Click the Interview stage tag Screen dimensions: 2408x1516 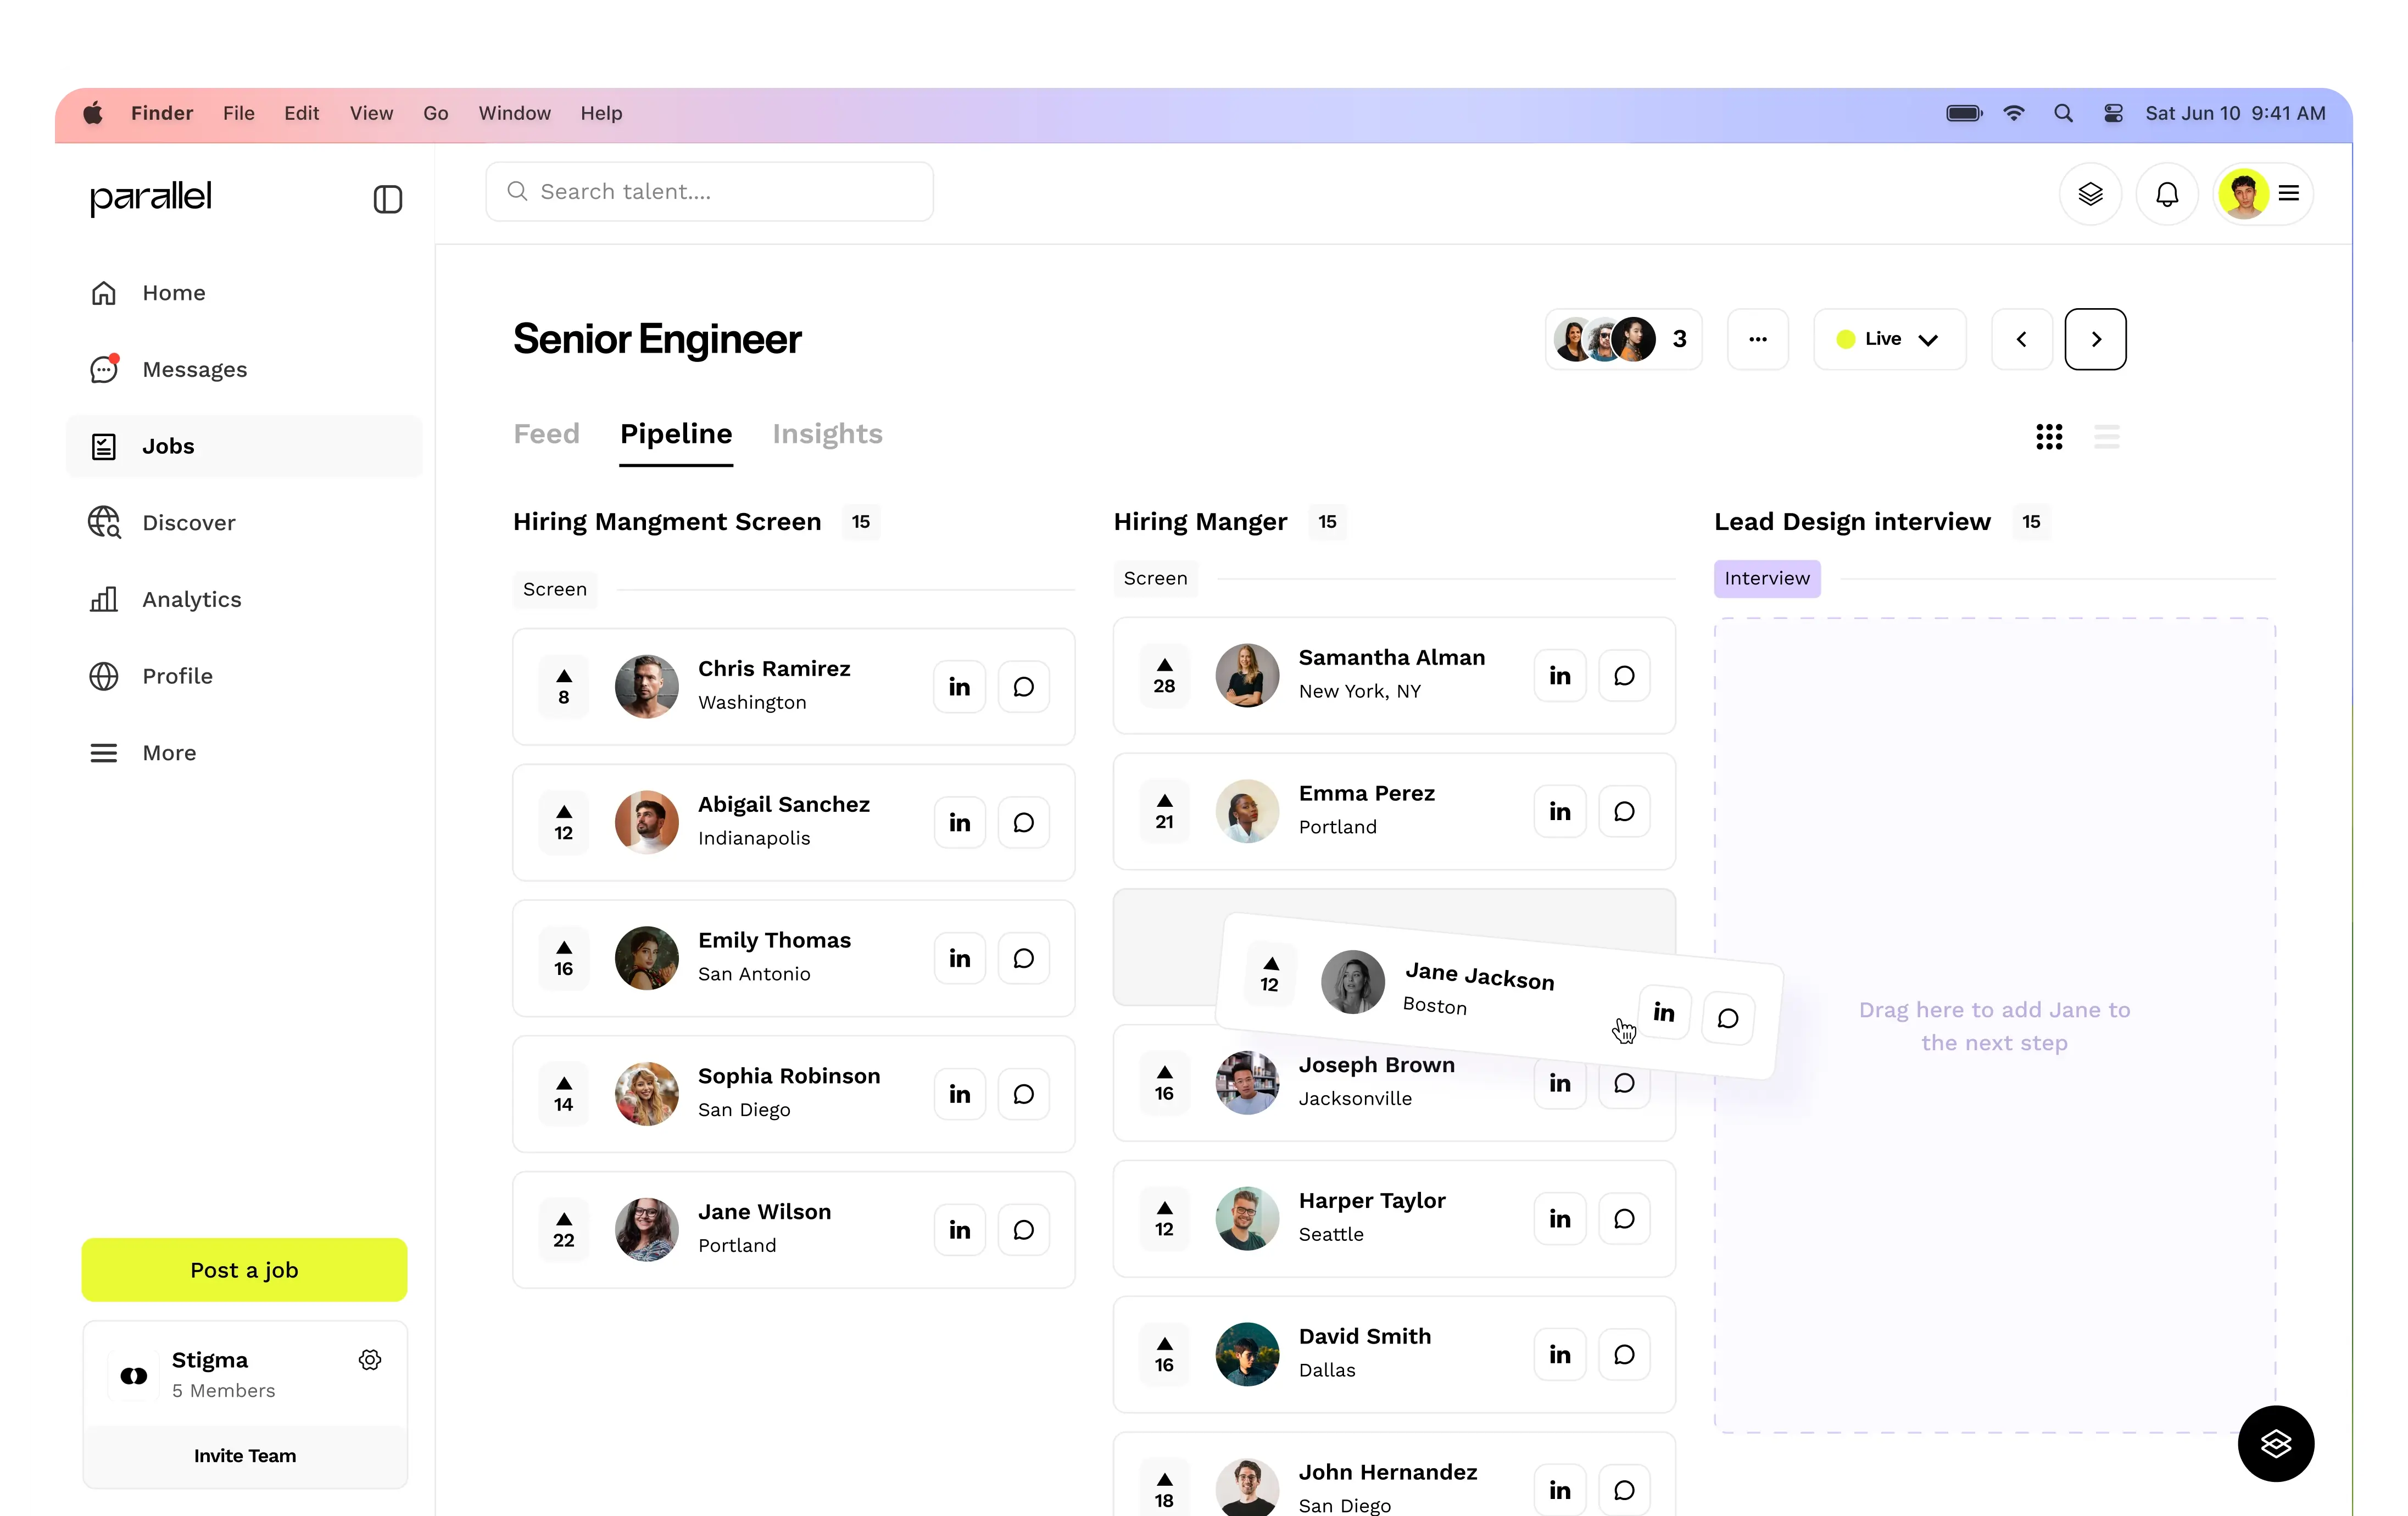coord(1766,579)
